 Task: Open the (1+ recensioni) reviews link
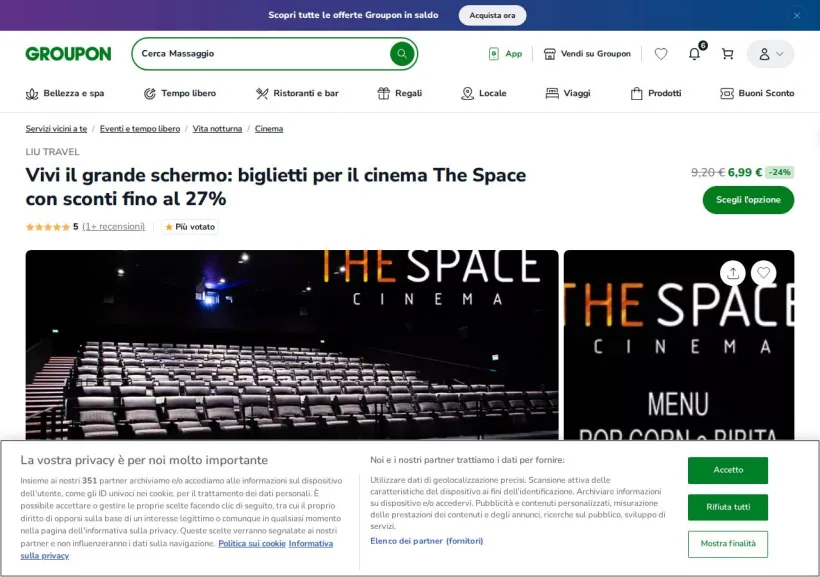tap(113, 227)
